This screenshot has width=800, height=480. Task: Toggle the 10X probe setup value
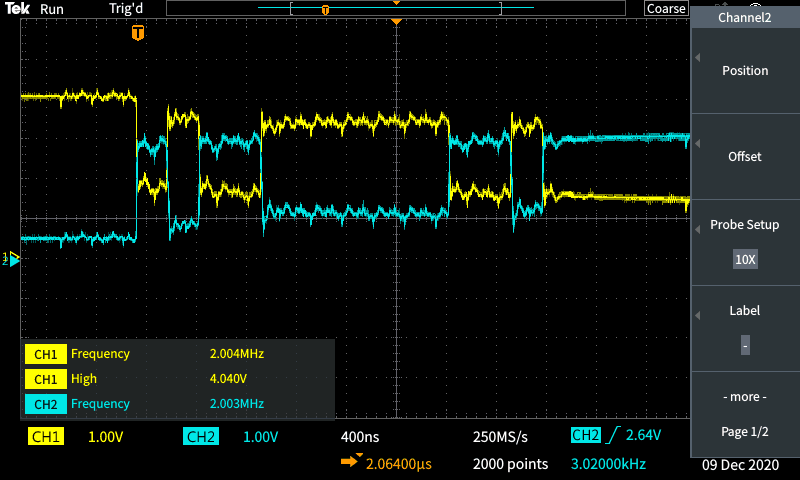tap(745, 259)
